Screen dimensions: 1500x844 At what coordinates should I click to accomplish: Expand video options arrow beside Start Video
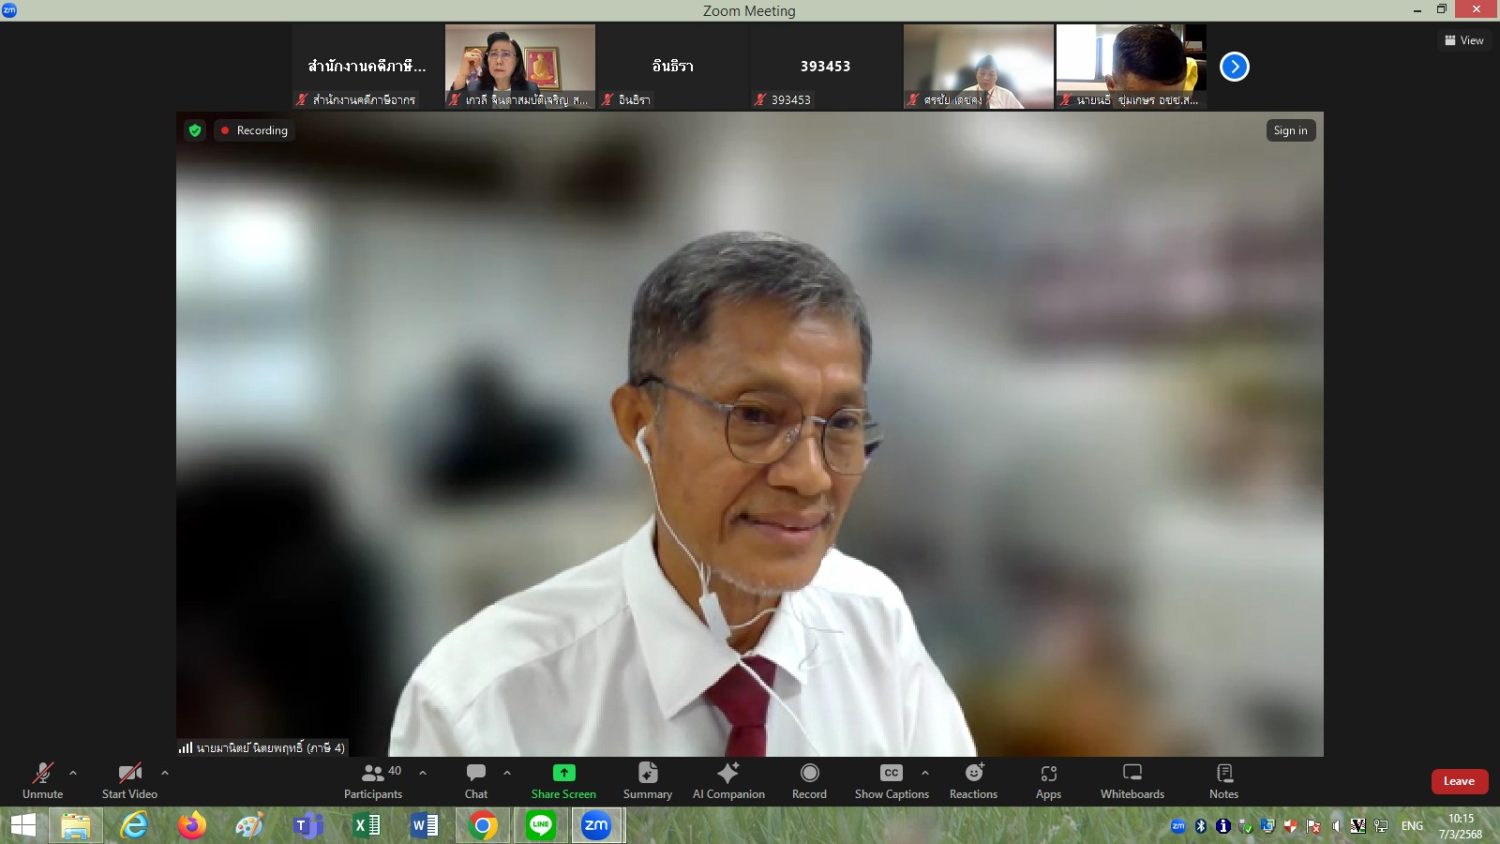tap(165, 773)
